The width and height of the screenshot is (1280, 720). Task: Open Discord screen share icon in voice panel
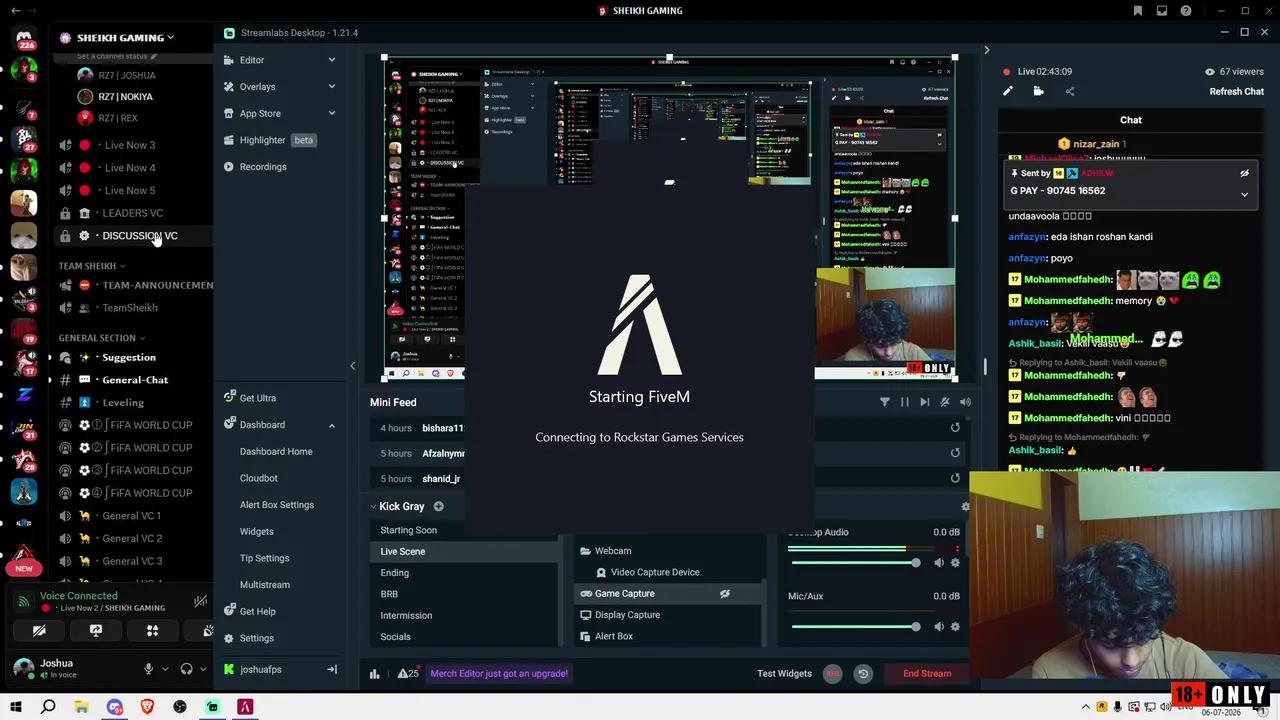[96, 631]
